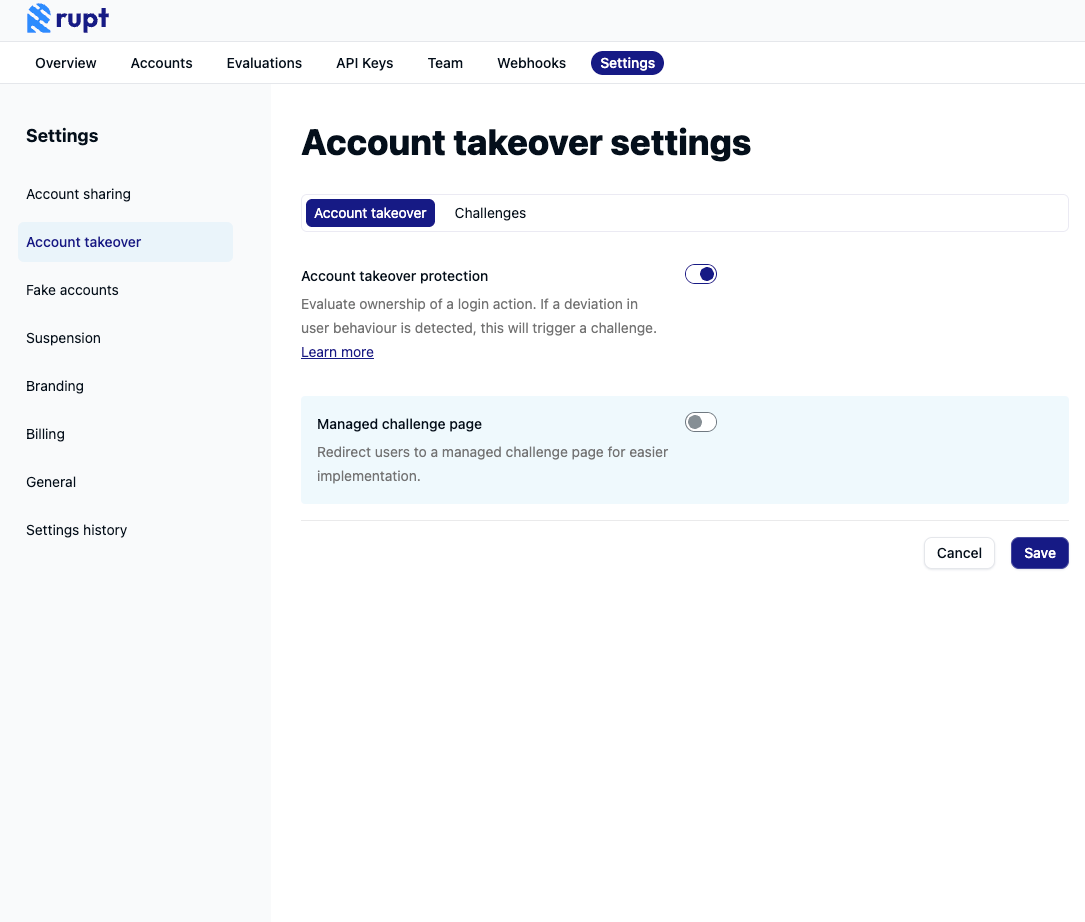View the Settings history
This screenshot has width=1085, height=922.
click(x=76, y=530)
